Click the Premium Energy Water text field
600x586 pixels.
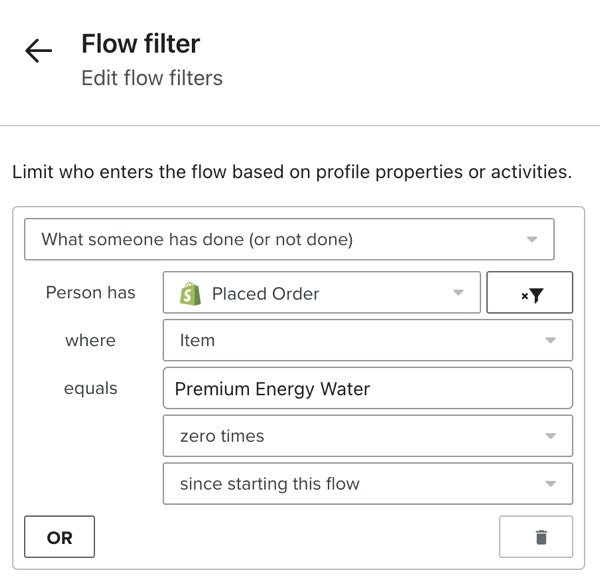coord(367,389)
